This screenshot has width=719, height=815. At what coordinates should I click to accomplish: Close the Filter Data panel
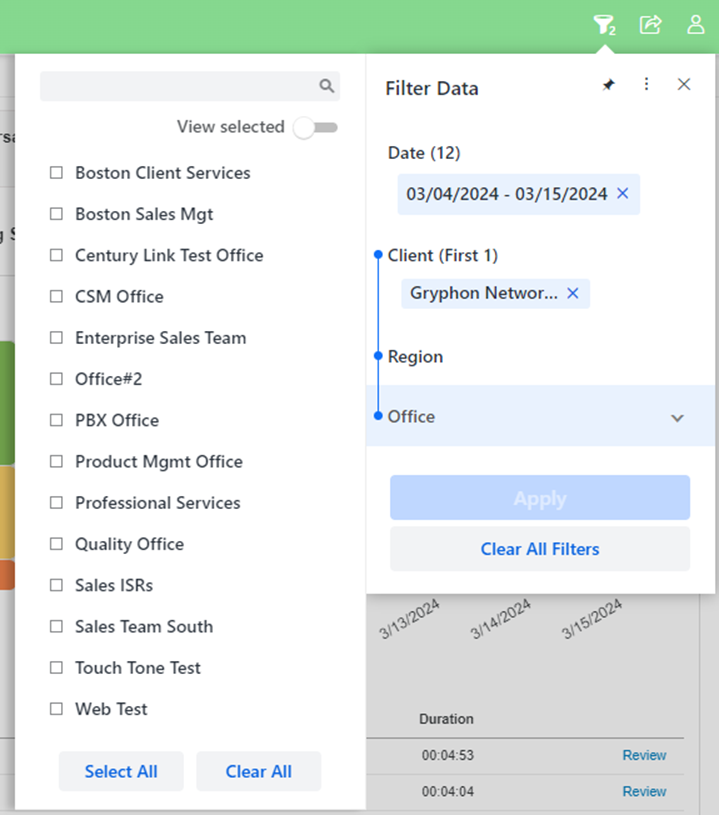pyautogui.click(x=684, y=84)
